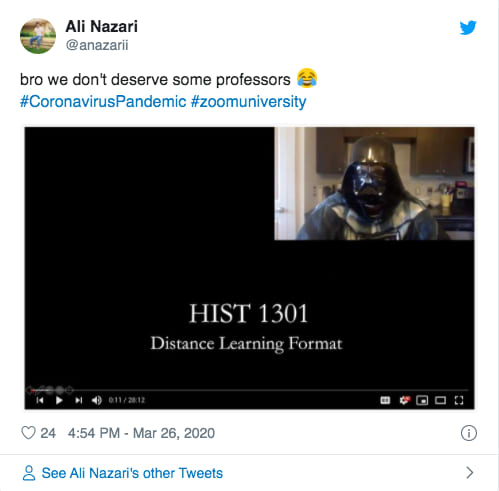Like the tweet with the heart icon
Image resolution: width=499 pixels, height=491 pixels.
pyautogui.click(x=28, y=433)
